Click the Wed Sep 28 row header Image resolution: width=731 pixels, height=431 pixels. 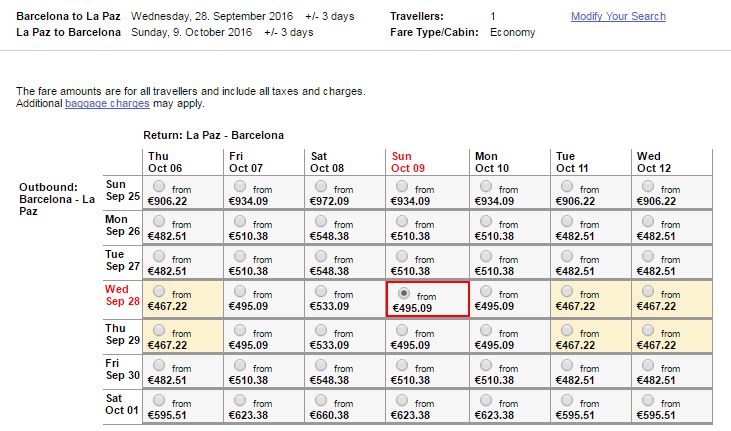[122, 295]
